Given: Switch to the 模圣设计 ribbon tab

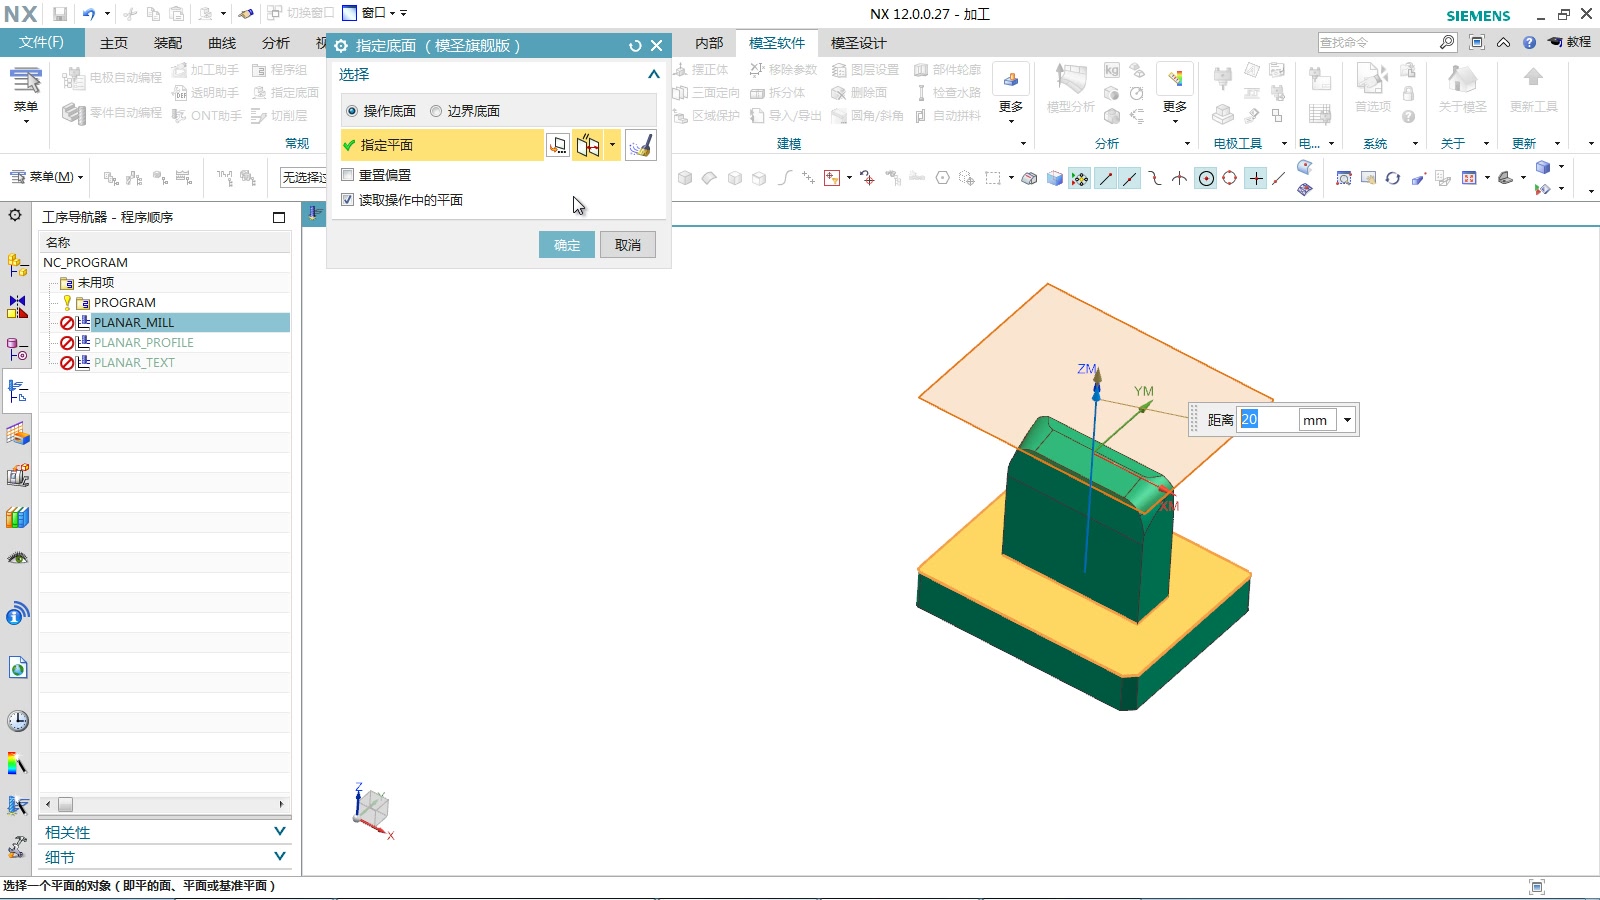Looking at the screenshot, I should (858, 43).
